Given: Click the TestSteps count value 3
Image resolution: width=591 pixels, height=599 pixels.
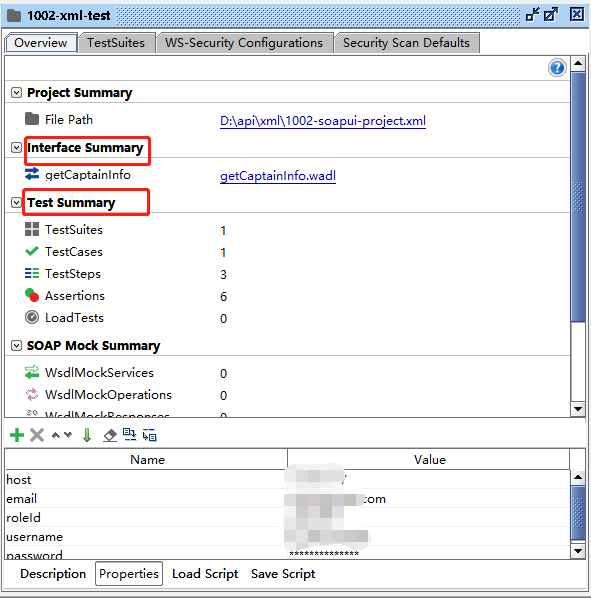Looking at the screenshot, I should (223, 275).
